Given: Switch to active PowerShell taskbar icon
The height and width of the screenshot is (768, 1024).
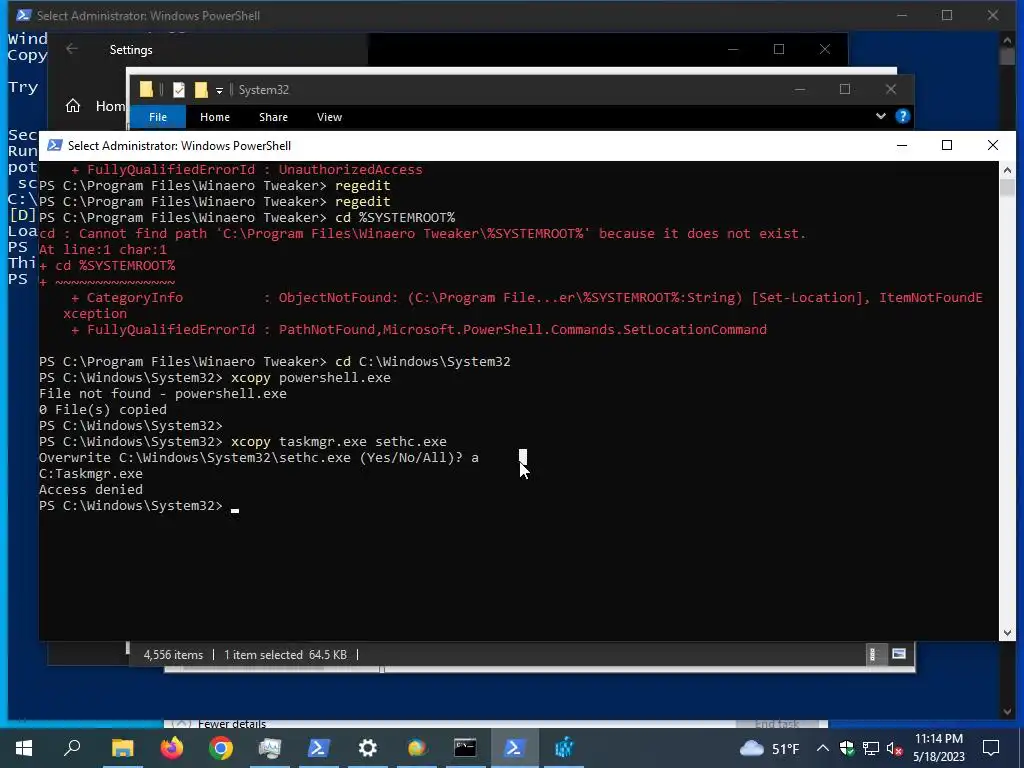Looking at the screenshot, I should click(514, 748).
